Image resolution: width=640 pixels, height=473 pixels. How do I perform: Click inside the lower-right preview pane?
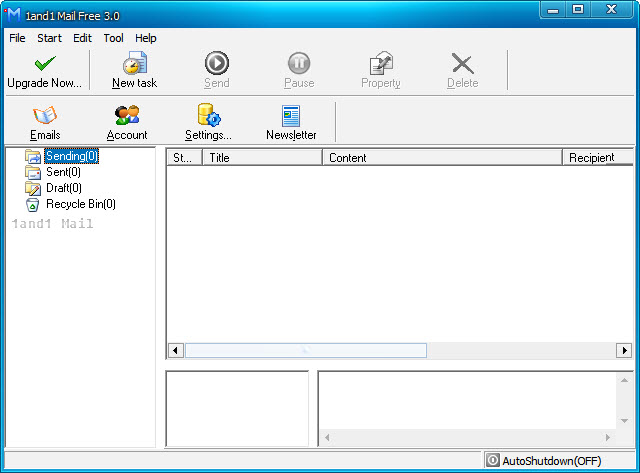(x=467, y=400)
